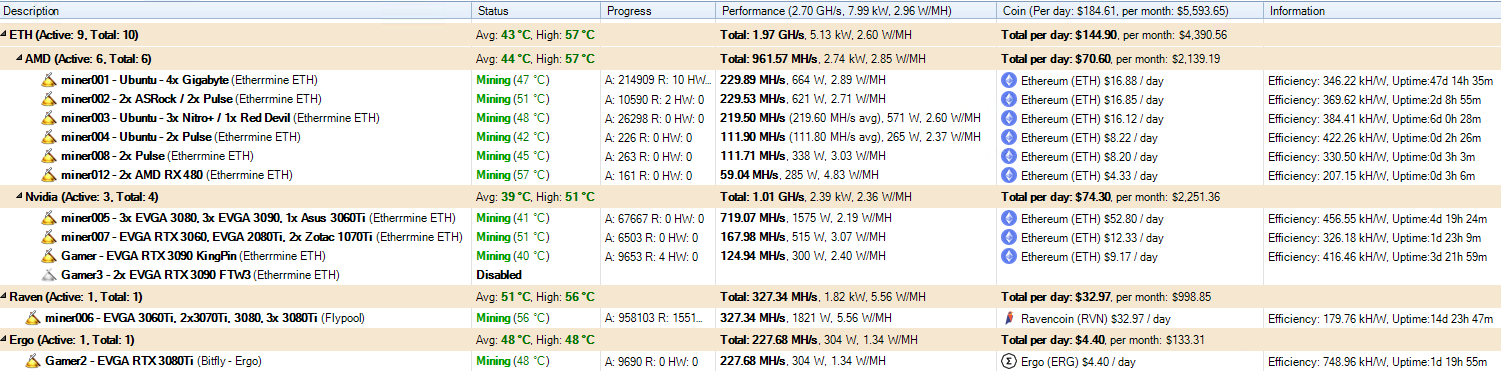Select Gamer - EVGA RTX 3090 KingPin
This screenshot has height=371, width=1501.
(193, 256)
